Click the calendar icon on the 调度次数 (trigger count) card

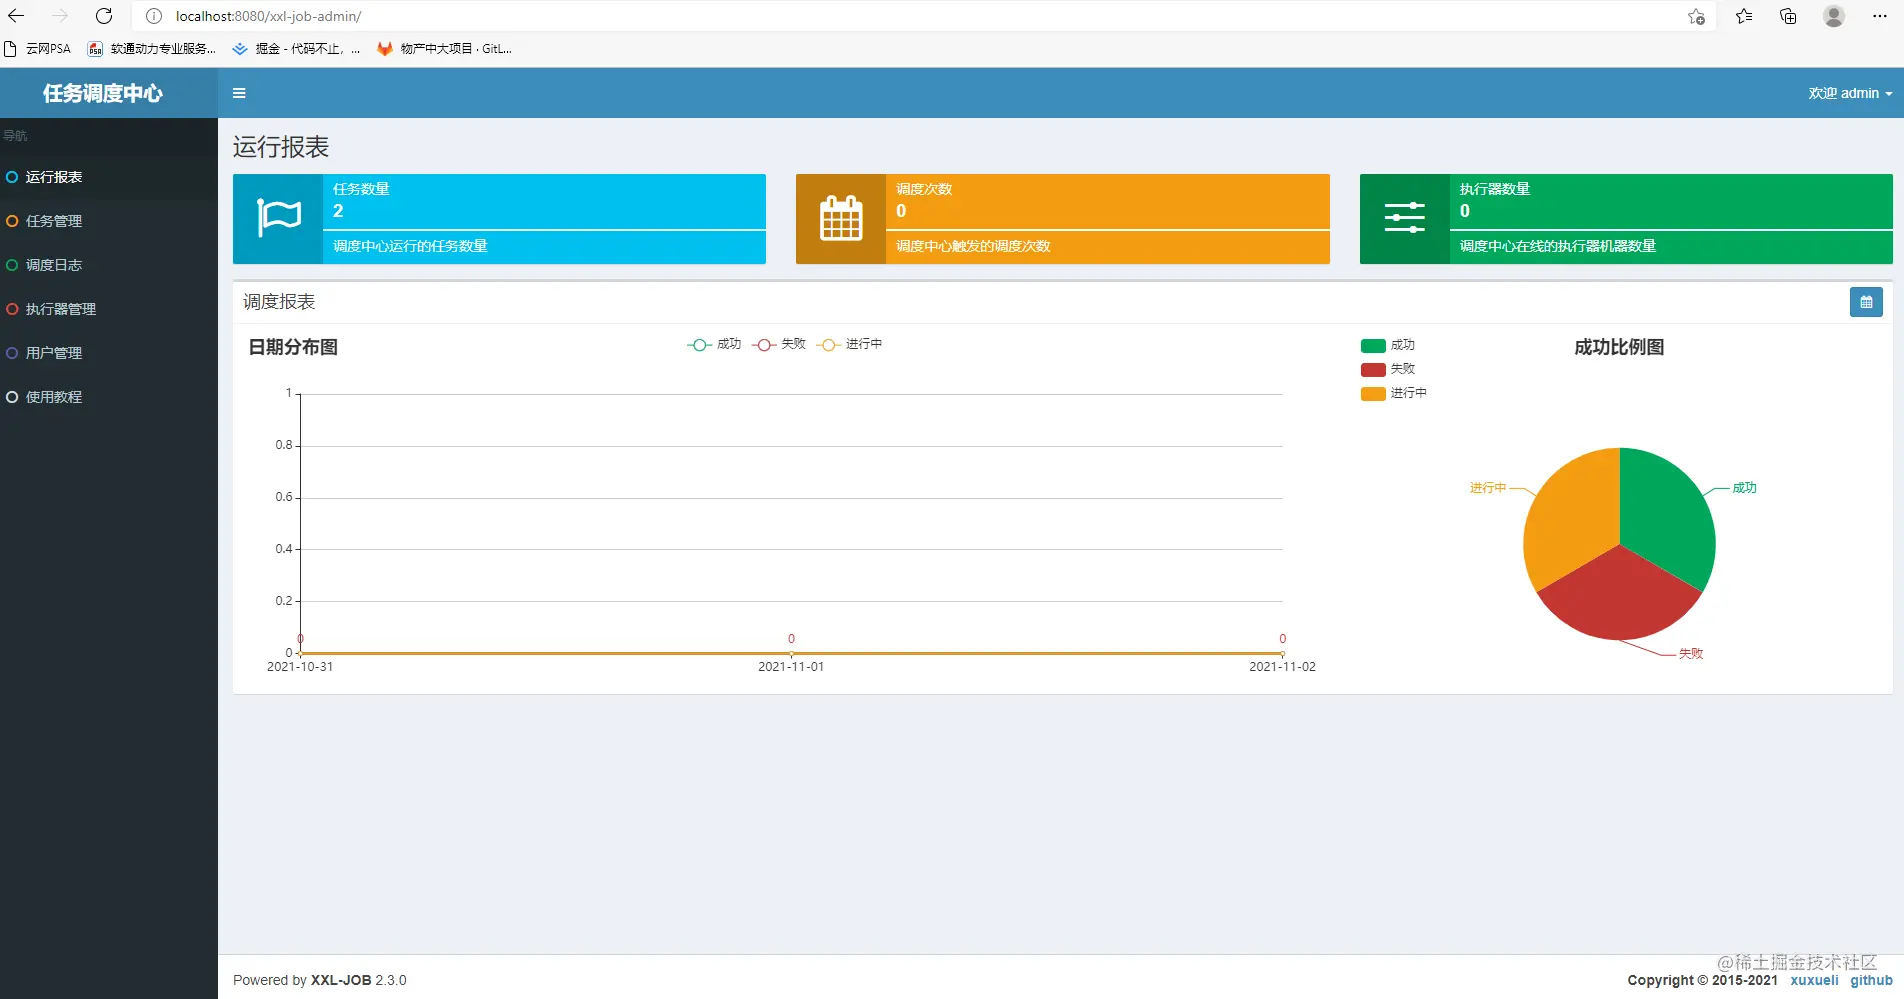click(841, 218)
